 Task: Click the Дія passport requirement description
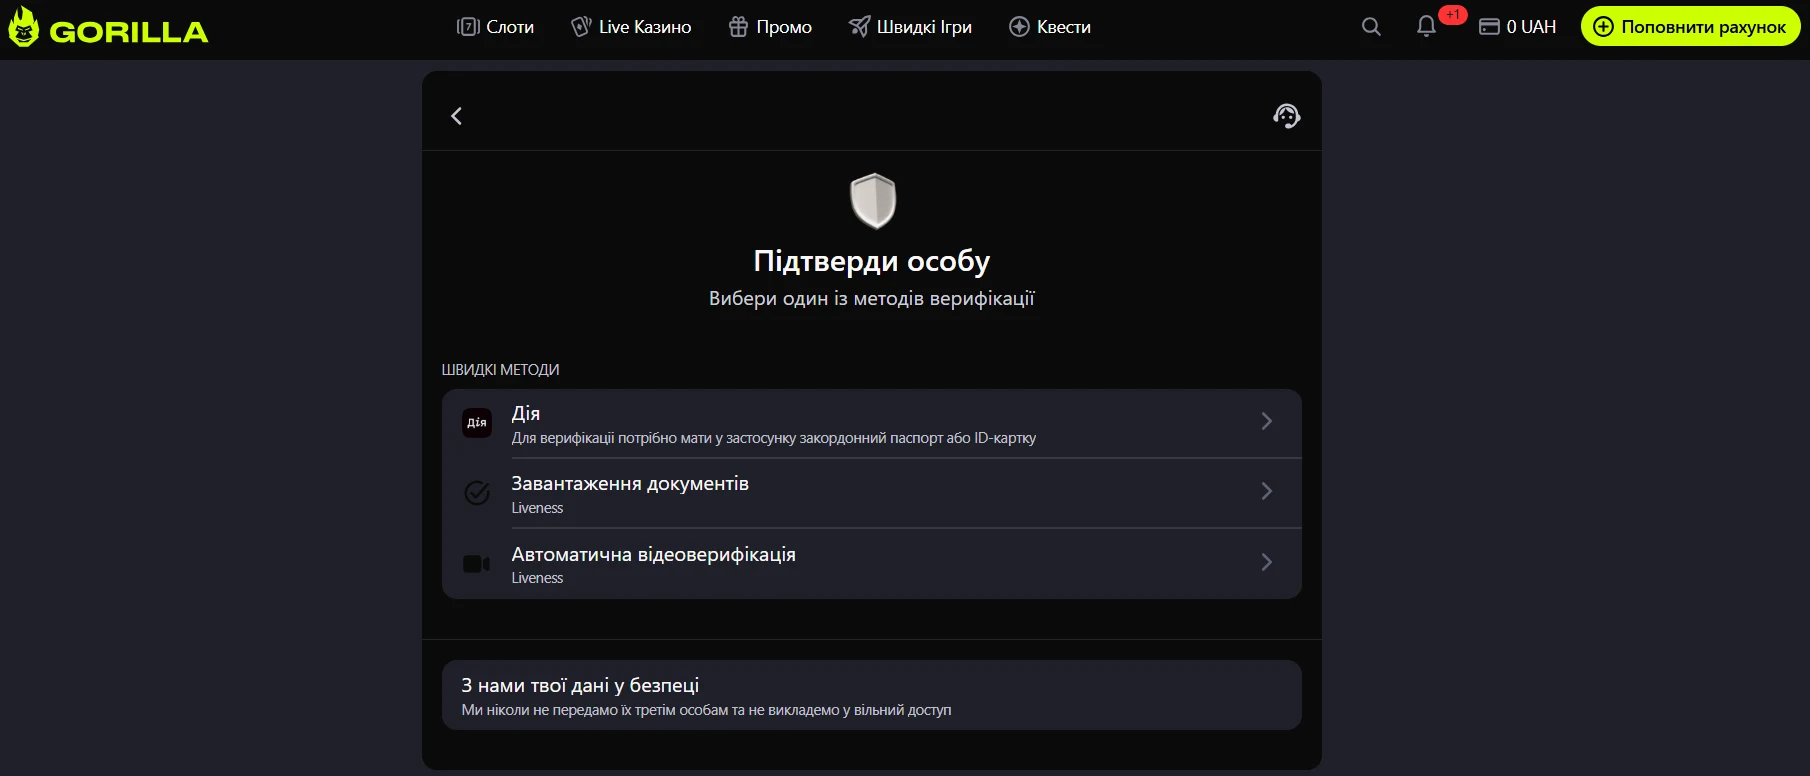coord(774,438)
